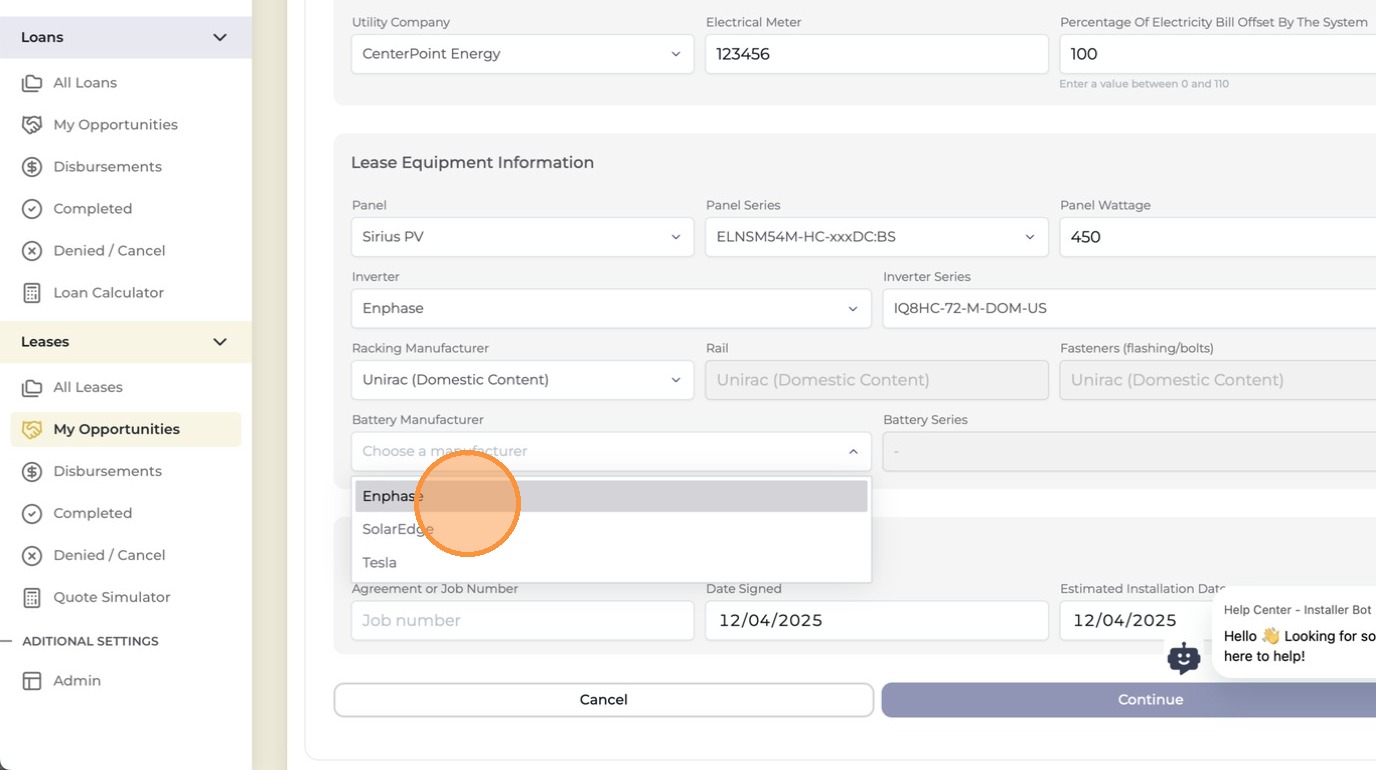This screenshot has height=770, width=1376.
Task: Choose Tesla in the battery manufacturer list
Action: click(x=611, y=563)
